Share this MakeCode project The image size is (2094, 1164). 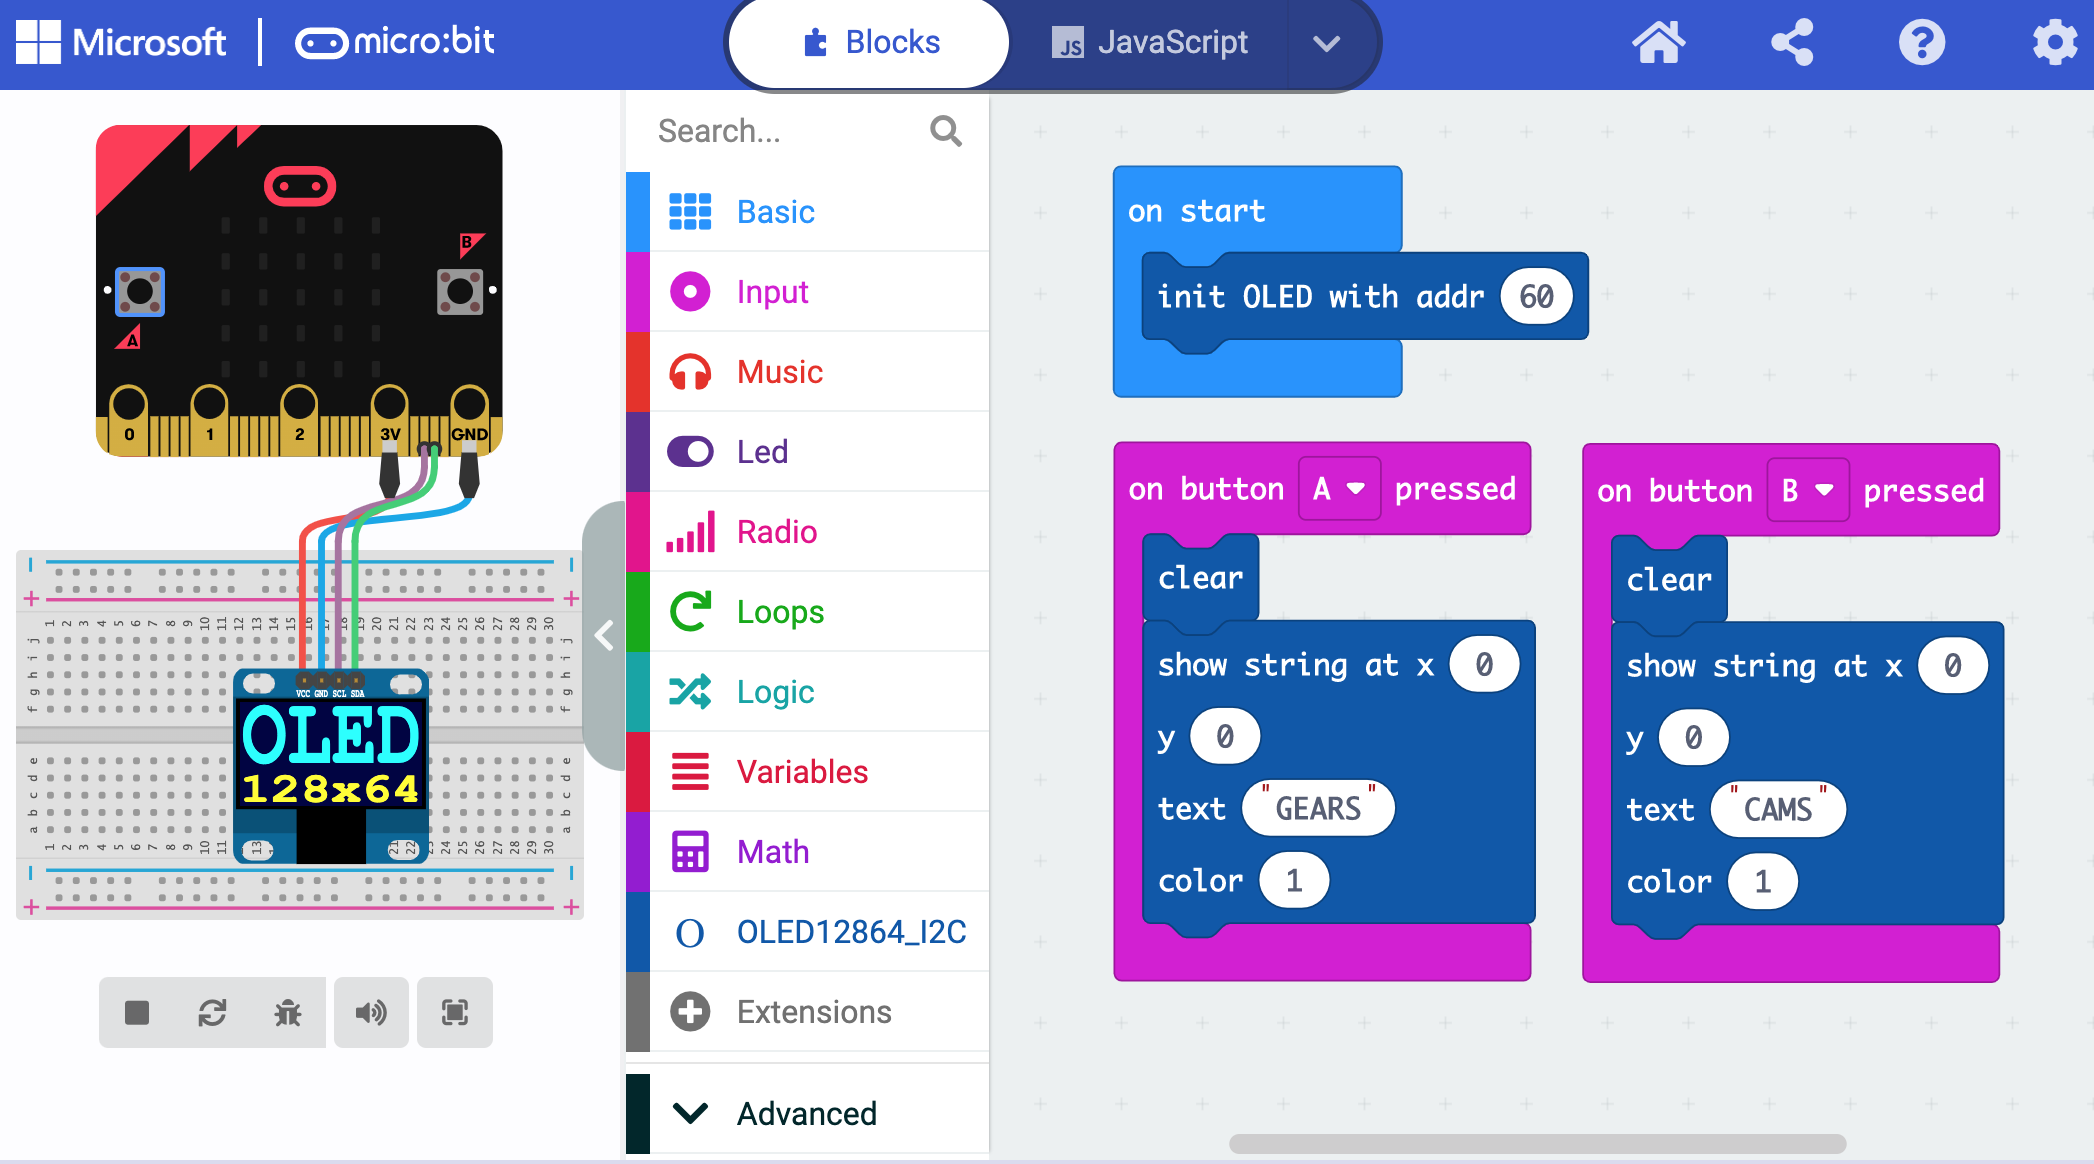click(1791, 42)
